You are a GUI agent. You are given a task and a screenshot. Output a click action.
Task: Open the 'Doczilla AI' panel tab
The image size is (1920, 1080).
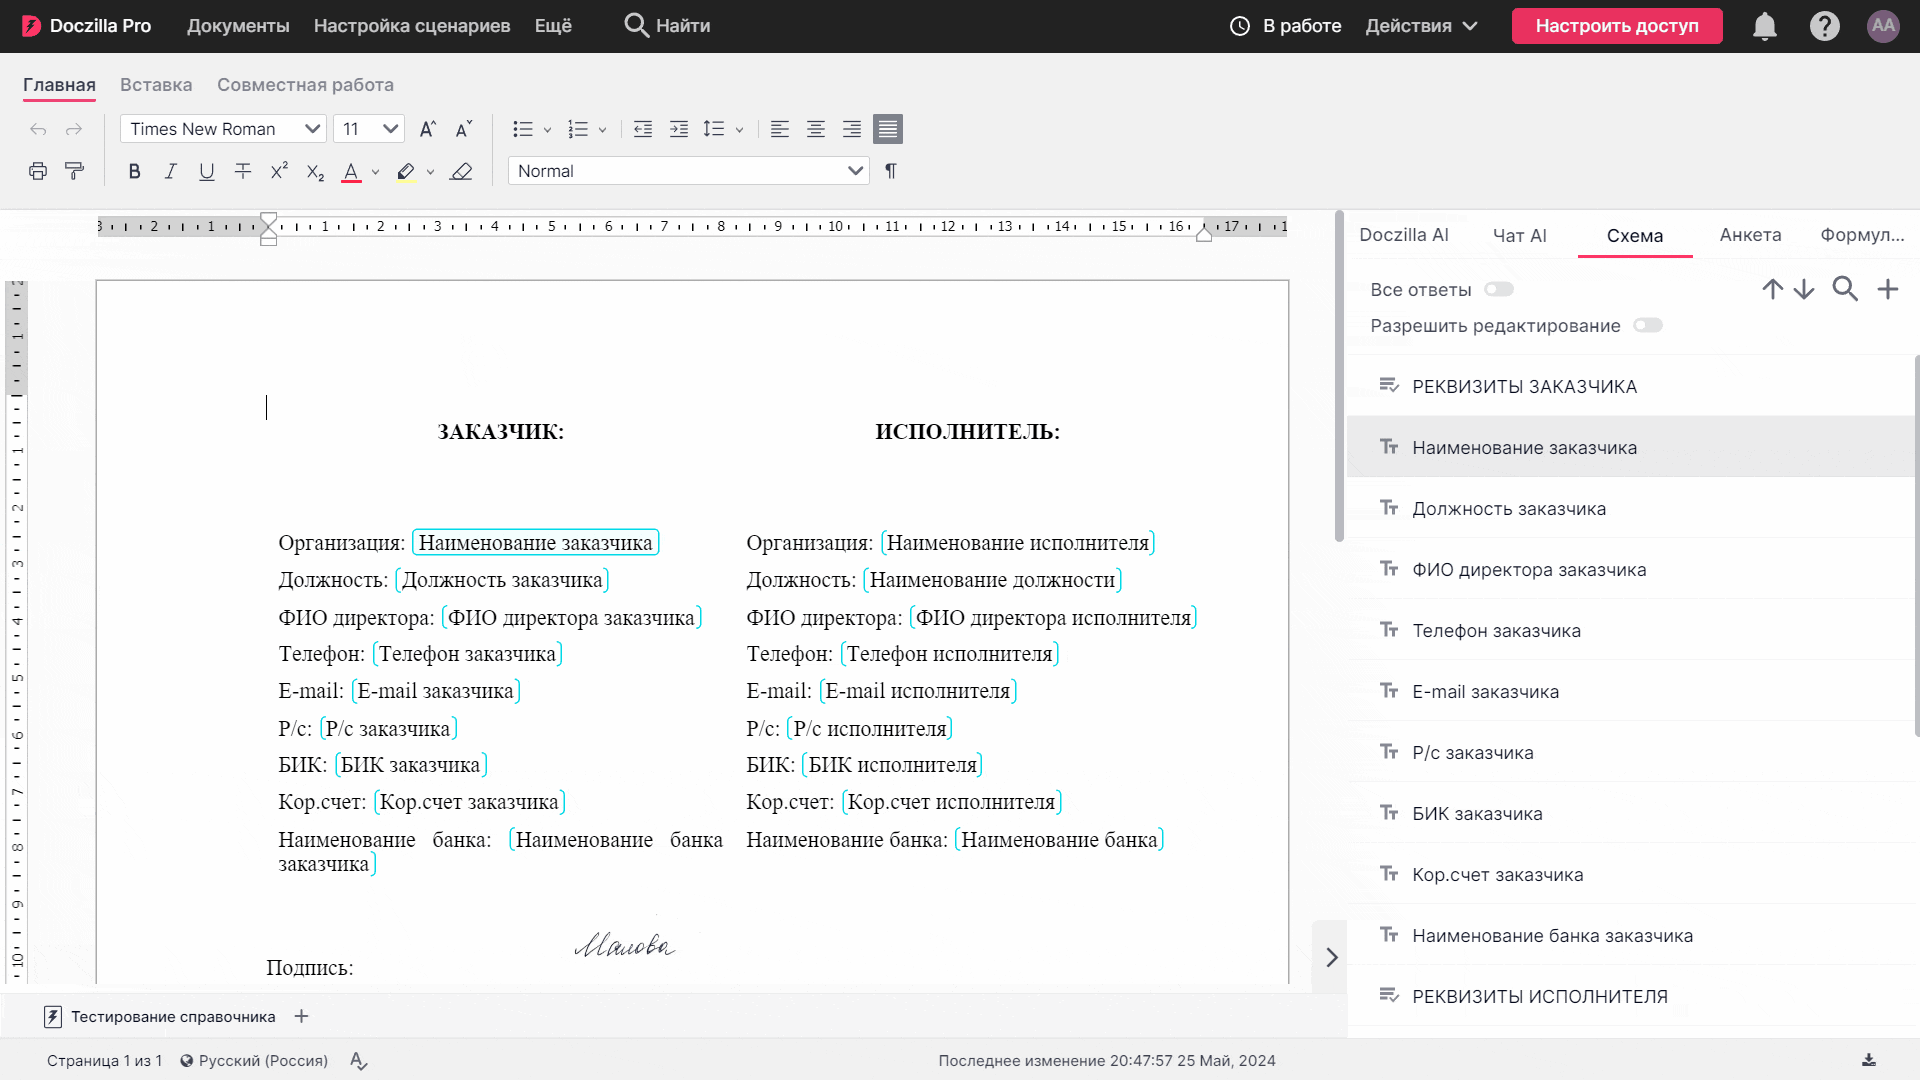(x=1404, y=235)
